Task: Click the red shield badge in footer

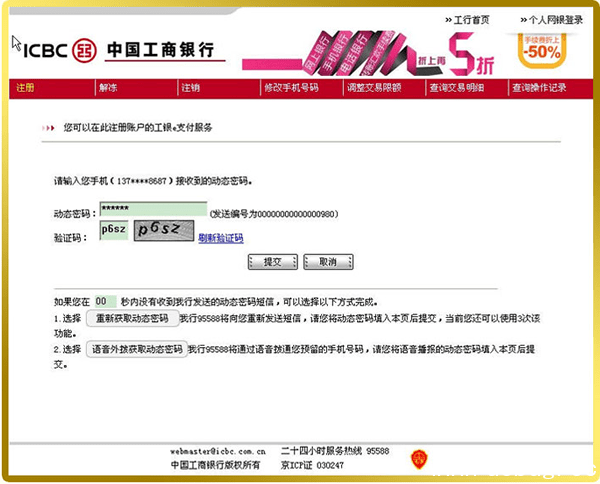Action: tap(419, 459)
